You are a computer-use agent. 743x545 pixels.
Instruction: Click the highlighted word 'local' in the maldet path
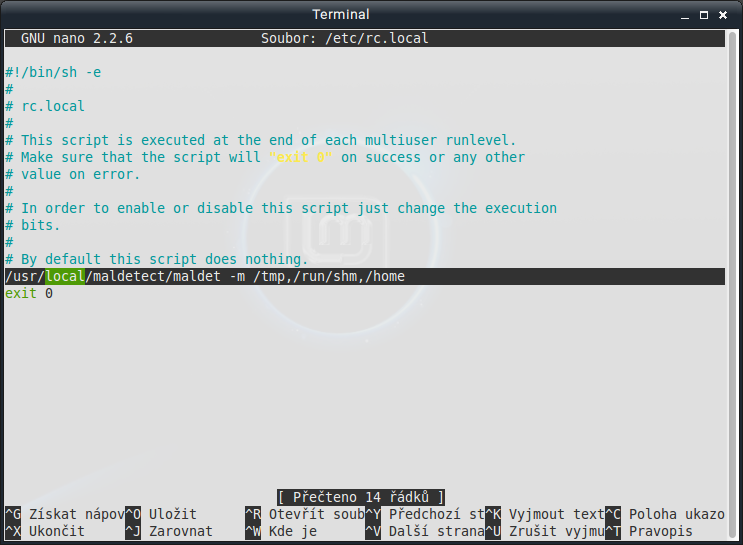point(65,276)
